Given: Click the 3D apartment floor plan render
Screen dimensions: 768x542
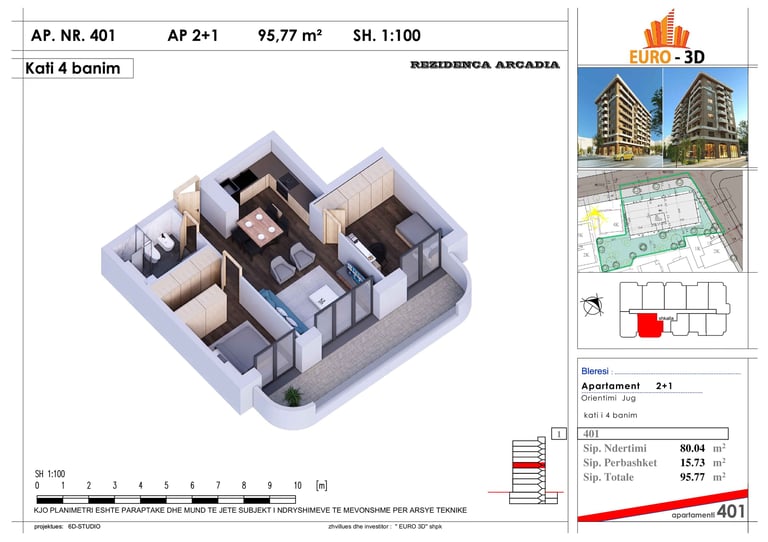Looking at the screenshot, I should tap(287, 279).
